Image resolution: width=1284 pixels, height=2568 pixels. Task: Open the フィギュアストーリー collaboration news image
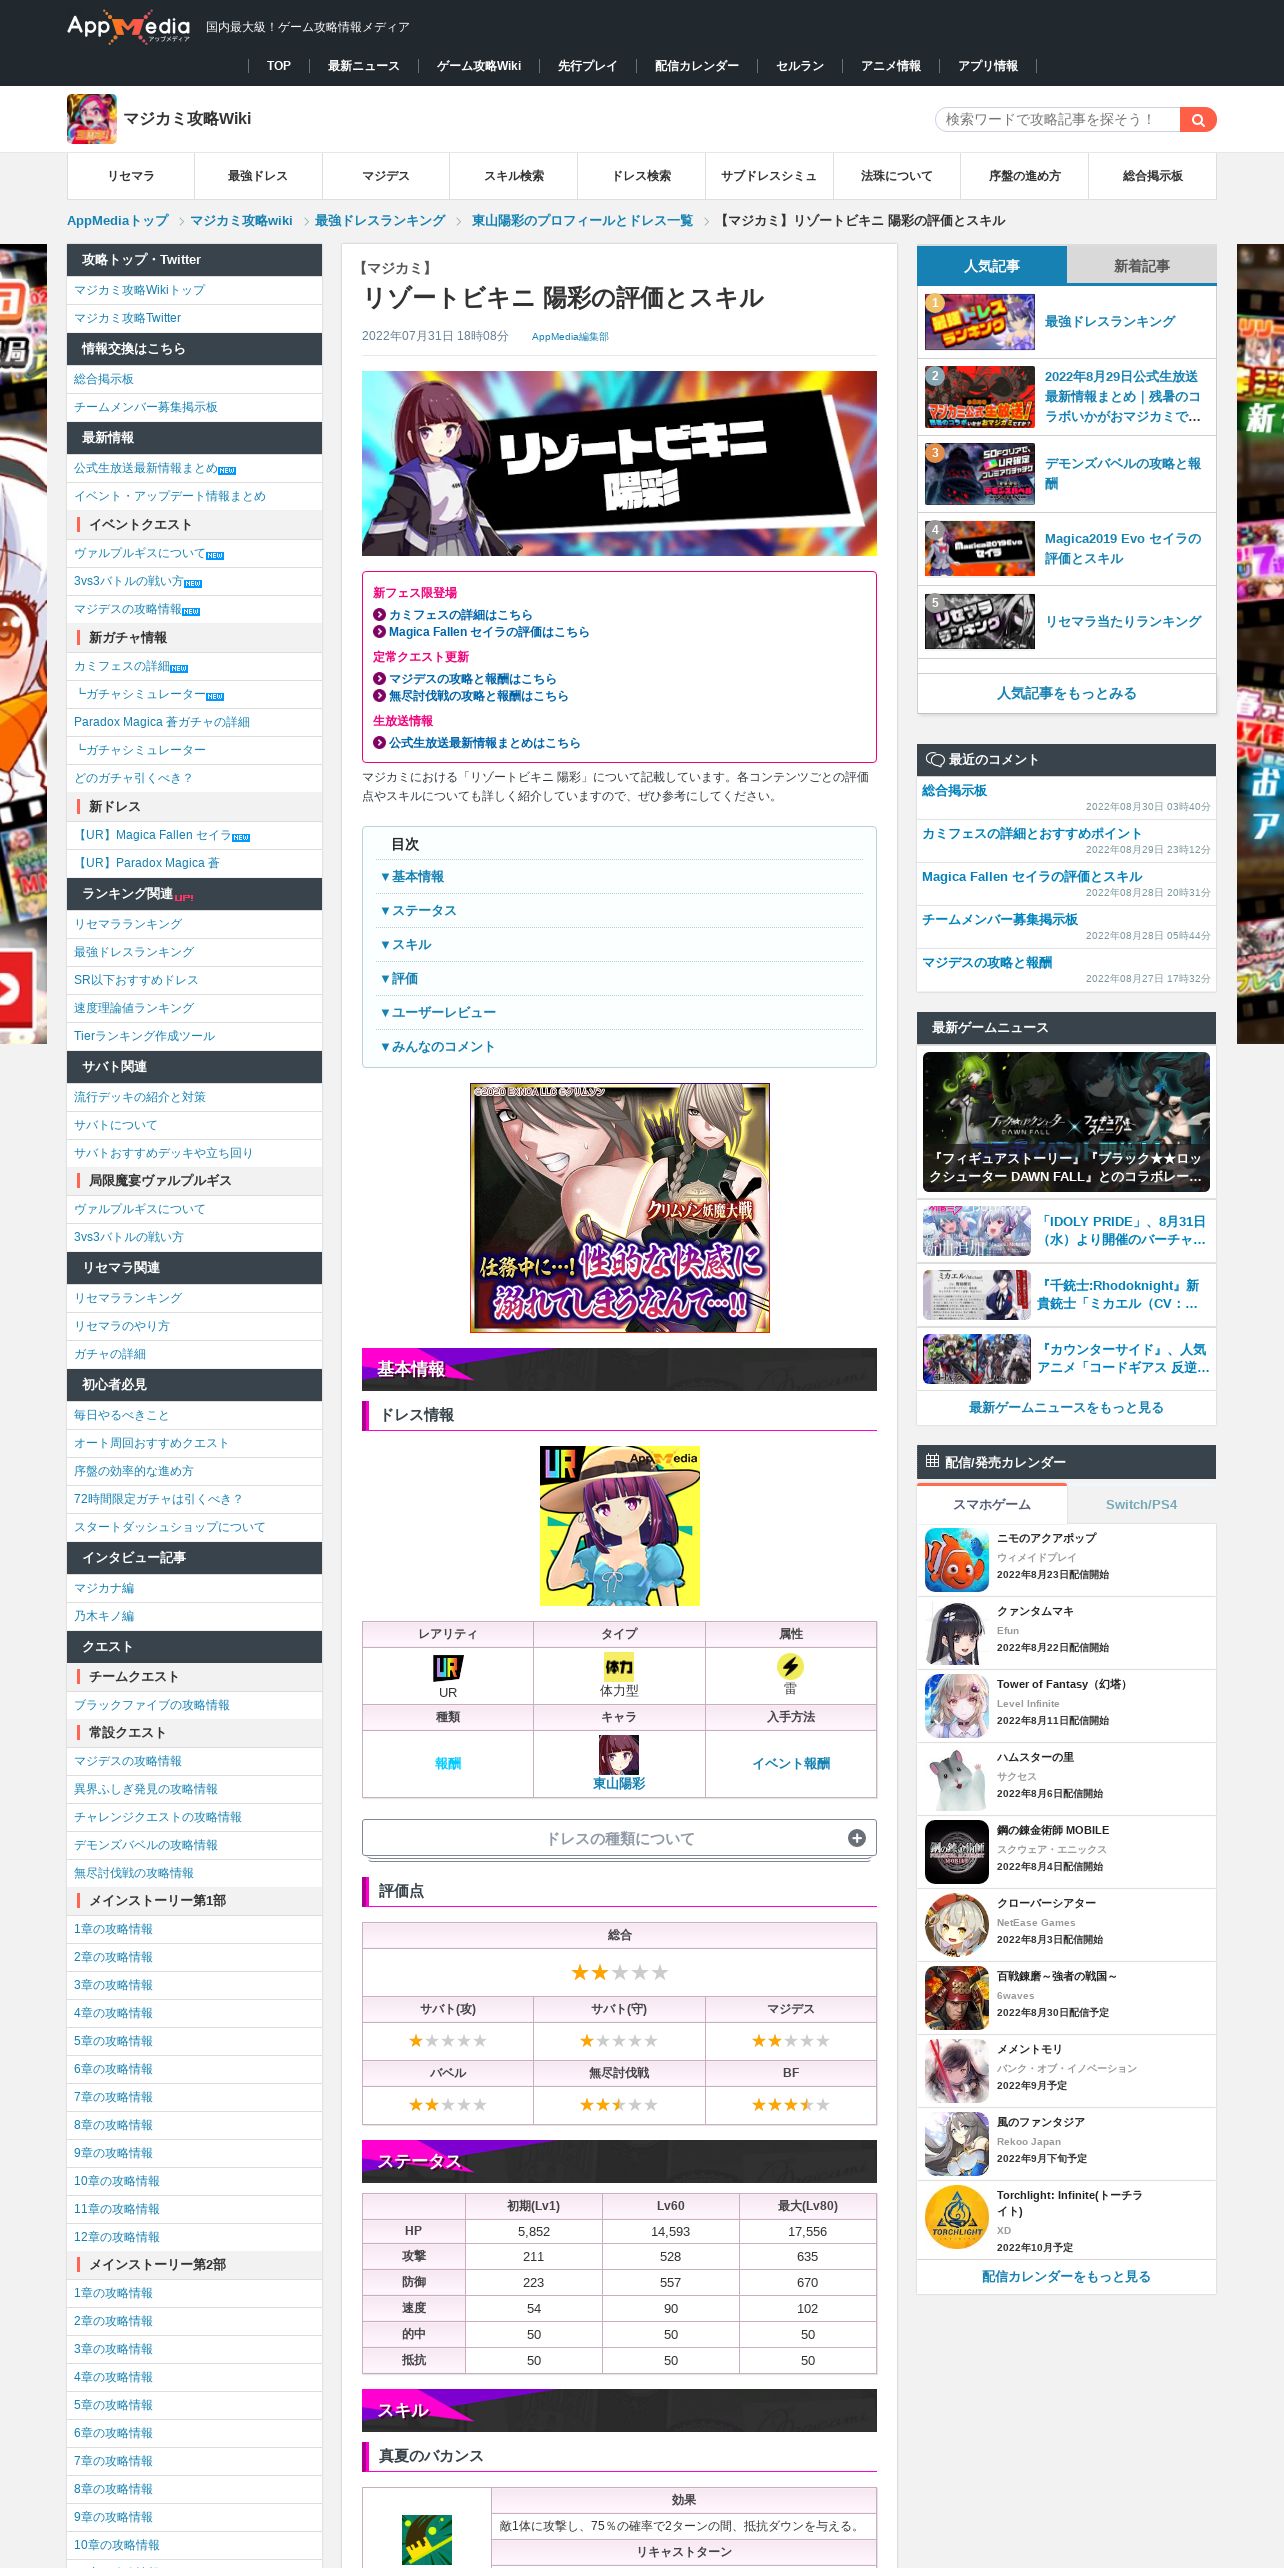click(1066, 1122)
